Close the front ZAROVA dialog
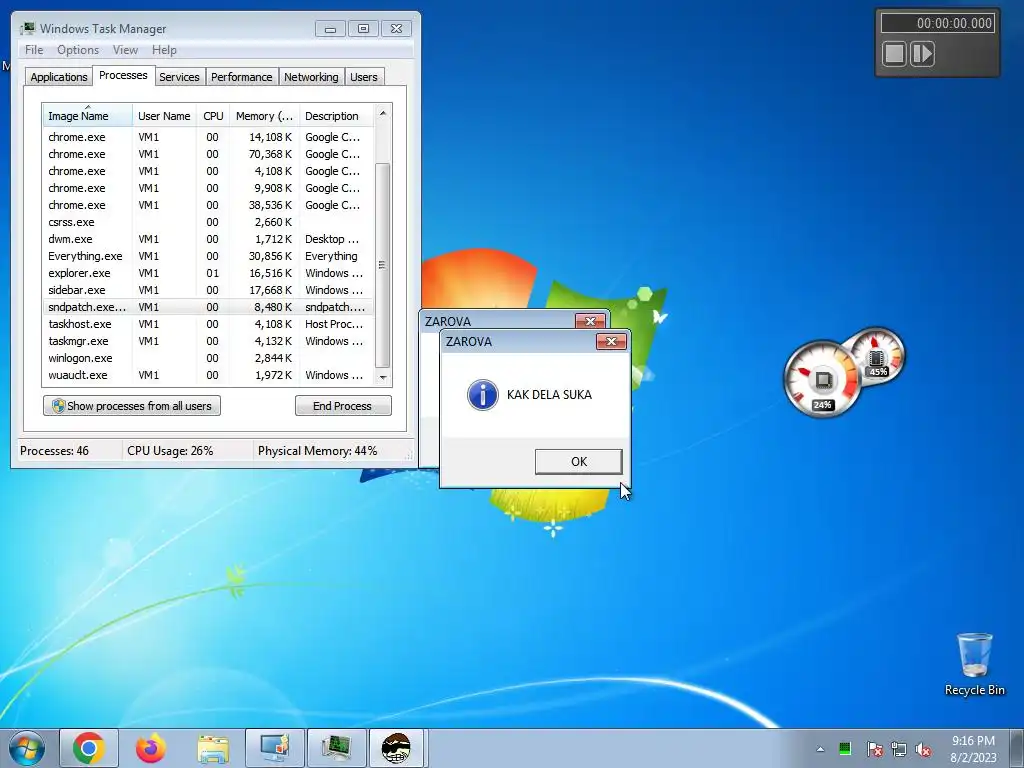The height and width of the screenshot is (768, 1024). pos(611,342)
